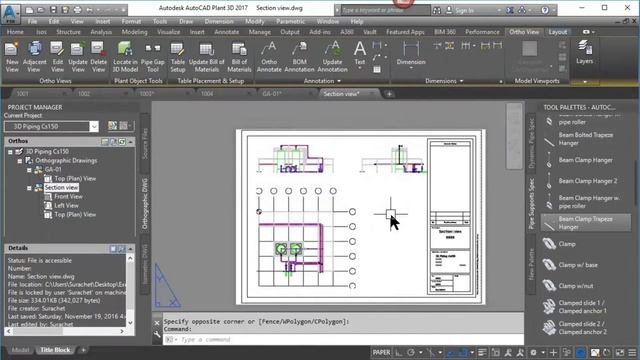
Task: Click the customization menu icon in status bar
Action: (632, 353)
